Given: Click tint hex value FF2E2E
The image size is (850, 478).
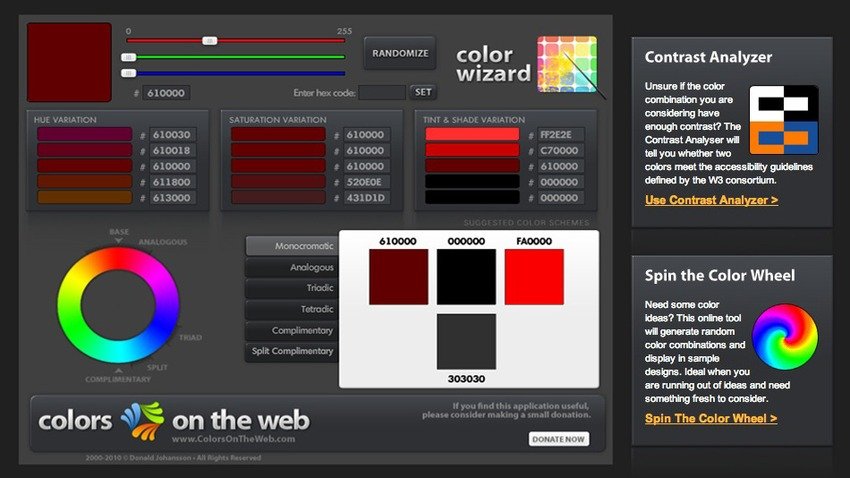Looking at the screenshot, I should (560, 134).
